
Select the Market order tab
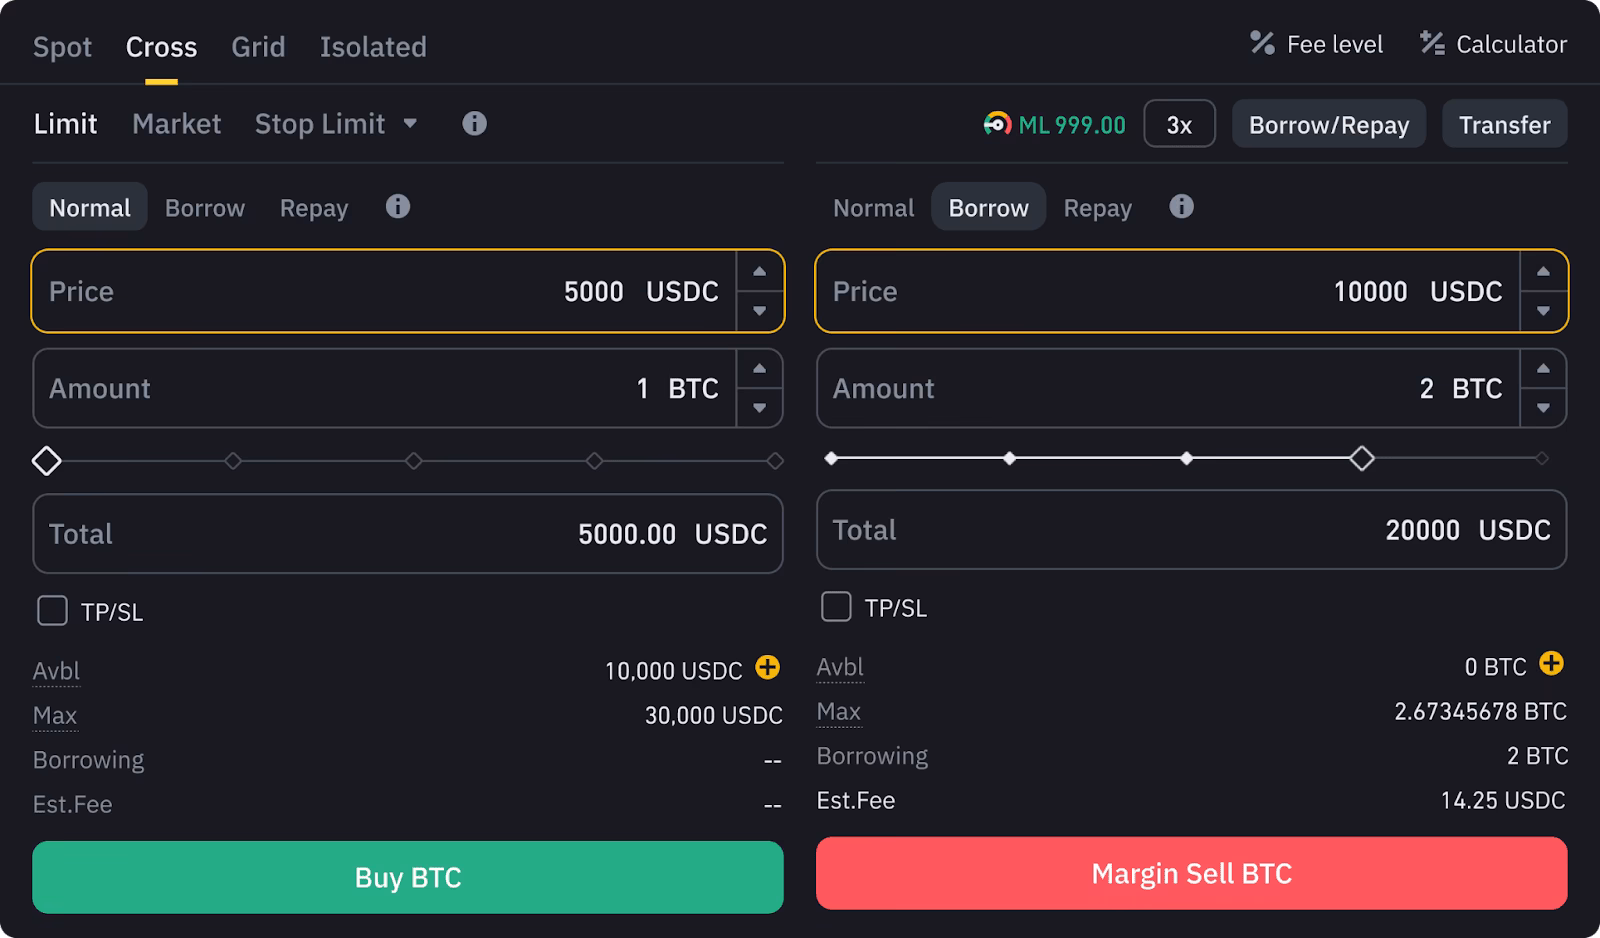coord(176,124)
